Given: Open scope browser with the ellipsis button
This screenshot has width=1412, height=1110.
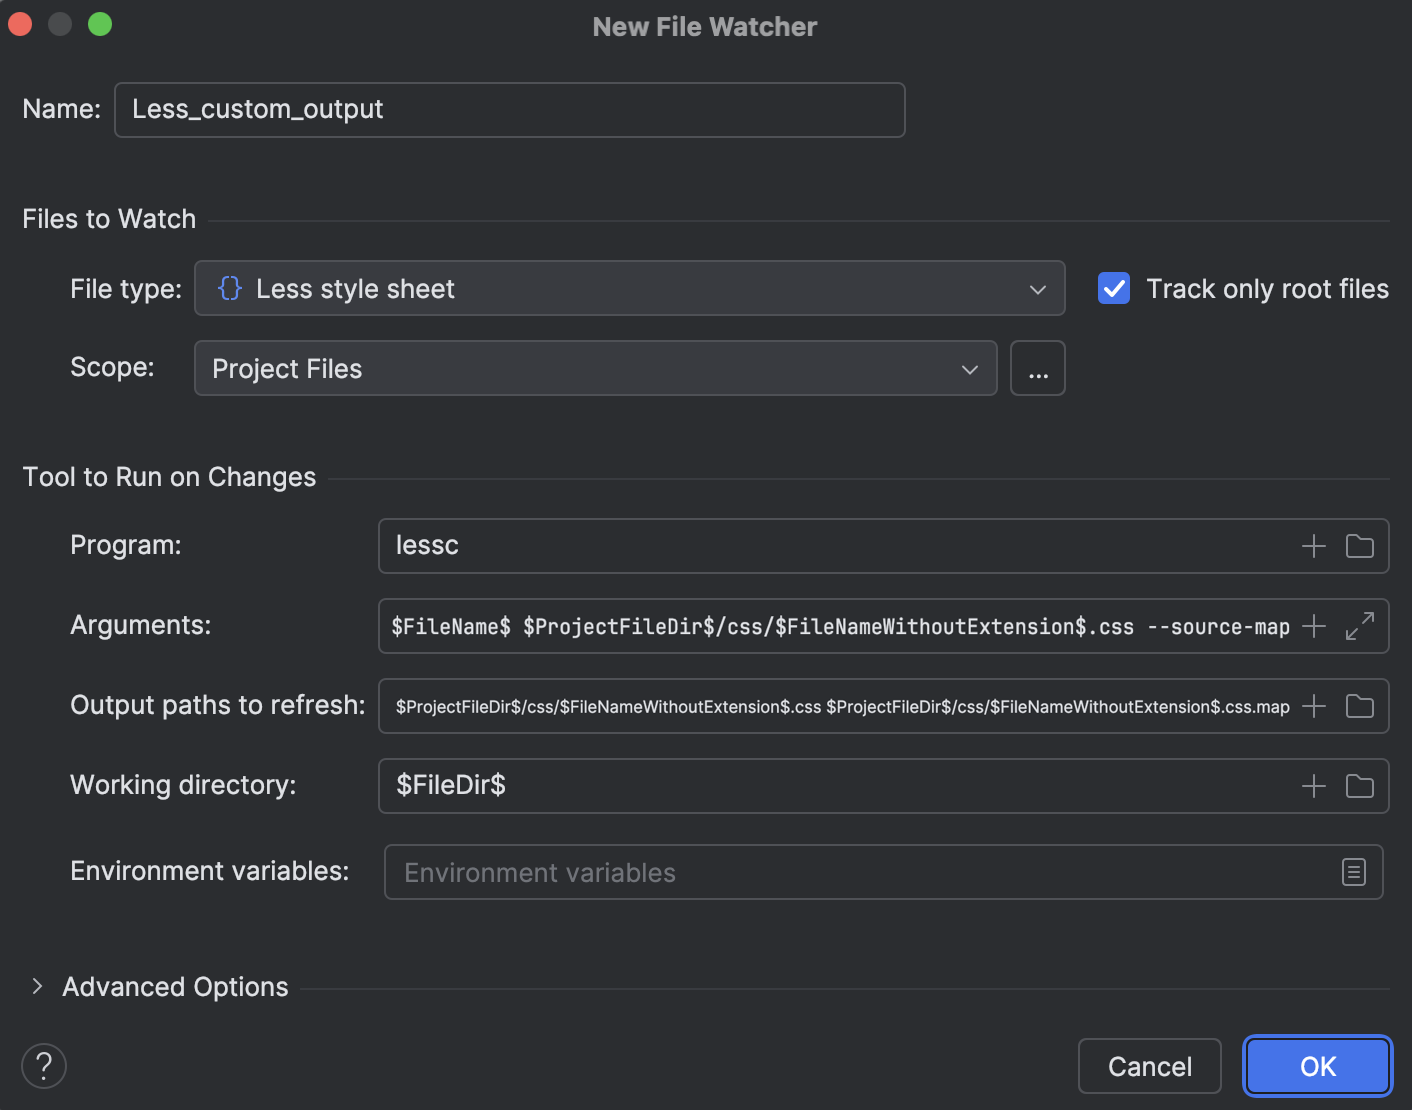Looking at the screenshot, I should tap(1037, 368).
